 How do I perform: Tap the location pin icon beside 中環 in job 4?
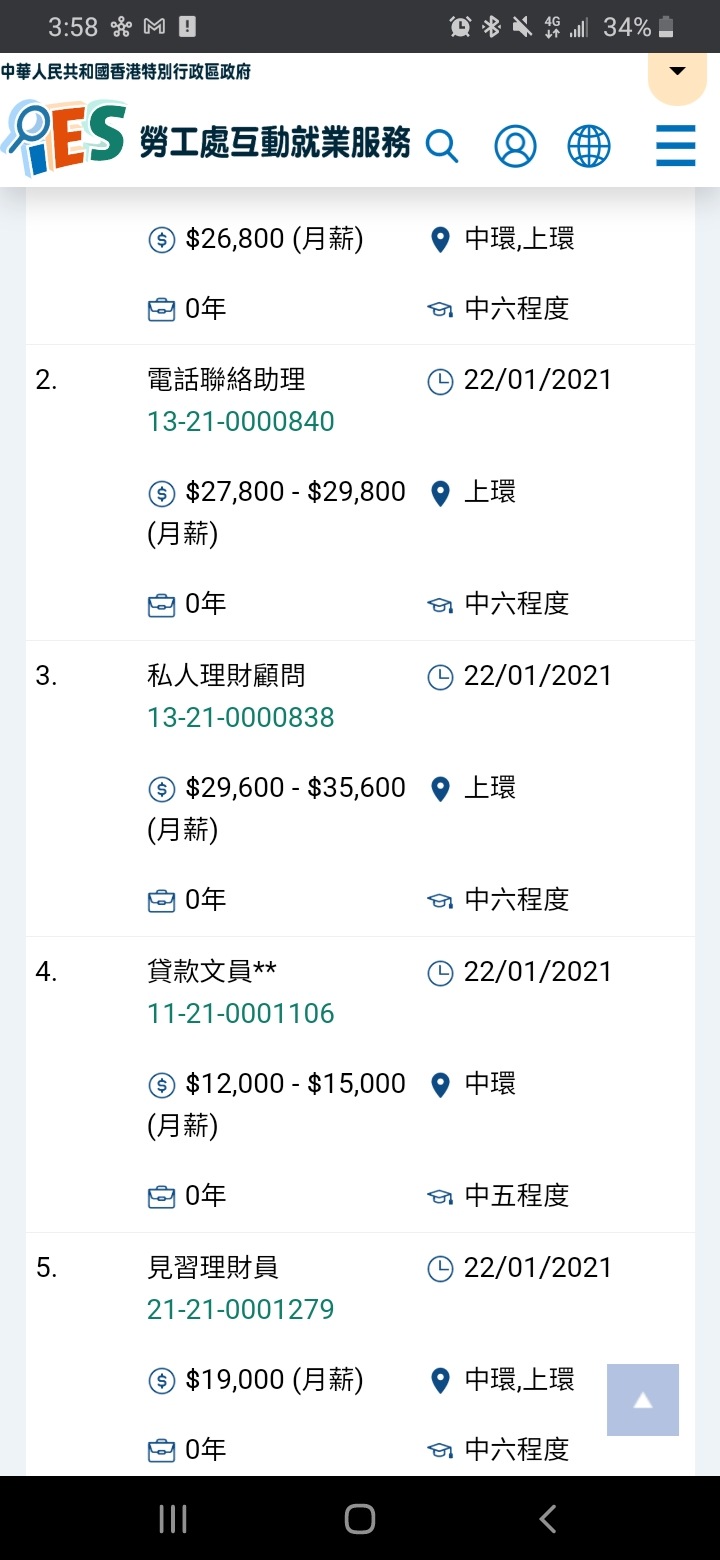440,1085
